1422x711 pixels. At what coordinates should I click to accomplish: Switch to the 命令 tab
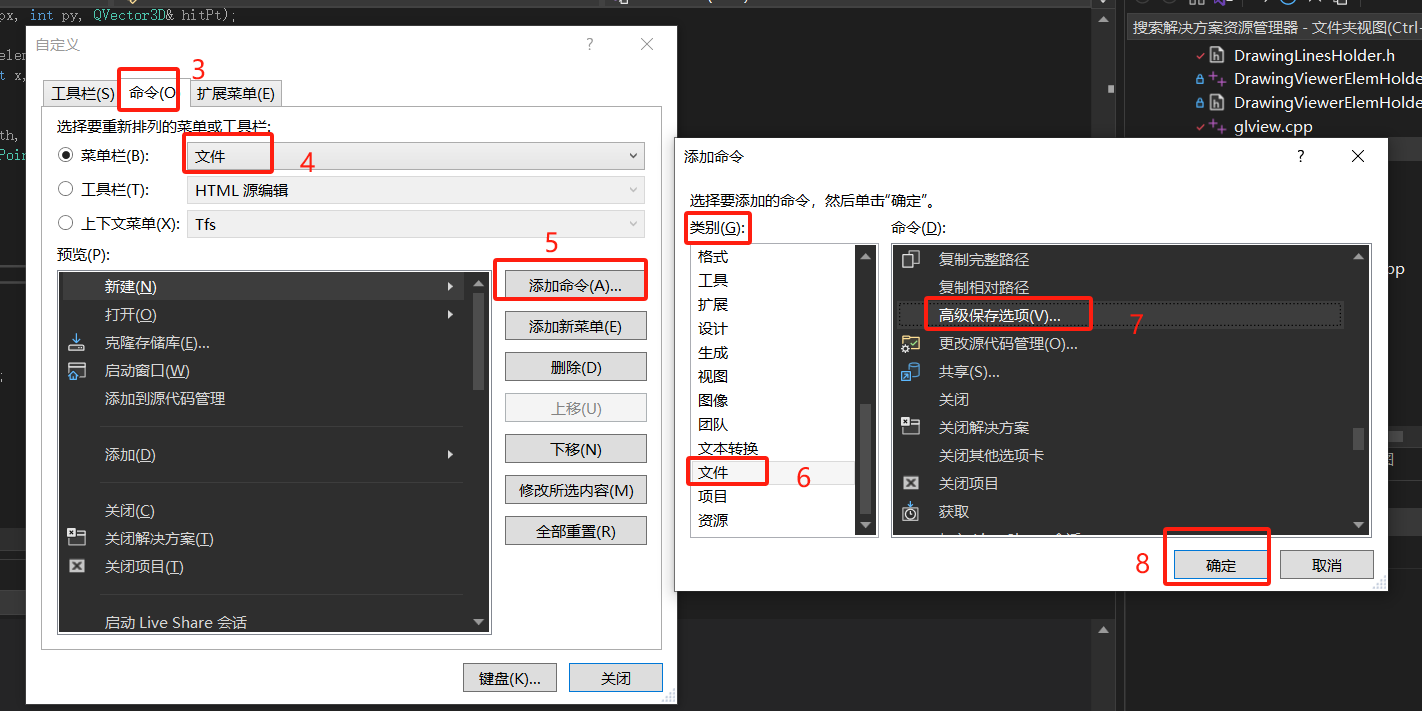coord(152,92)
